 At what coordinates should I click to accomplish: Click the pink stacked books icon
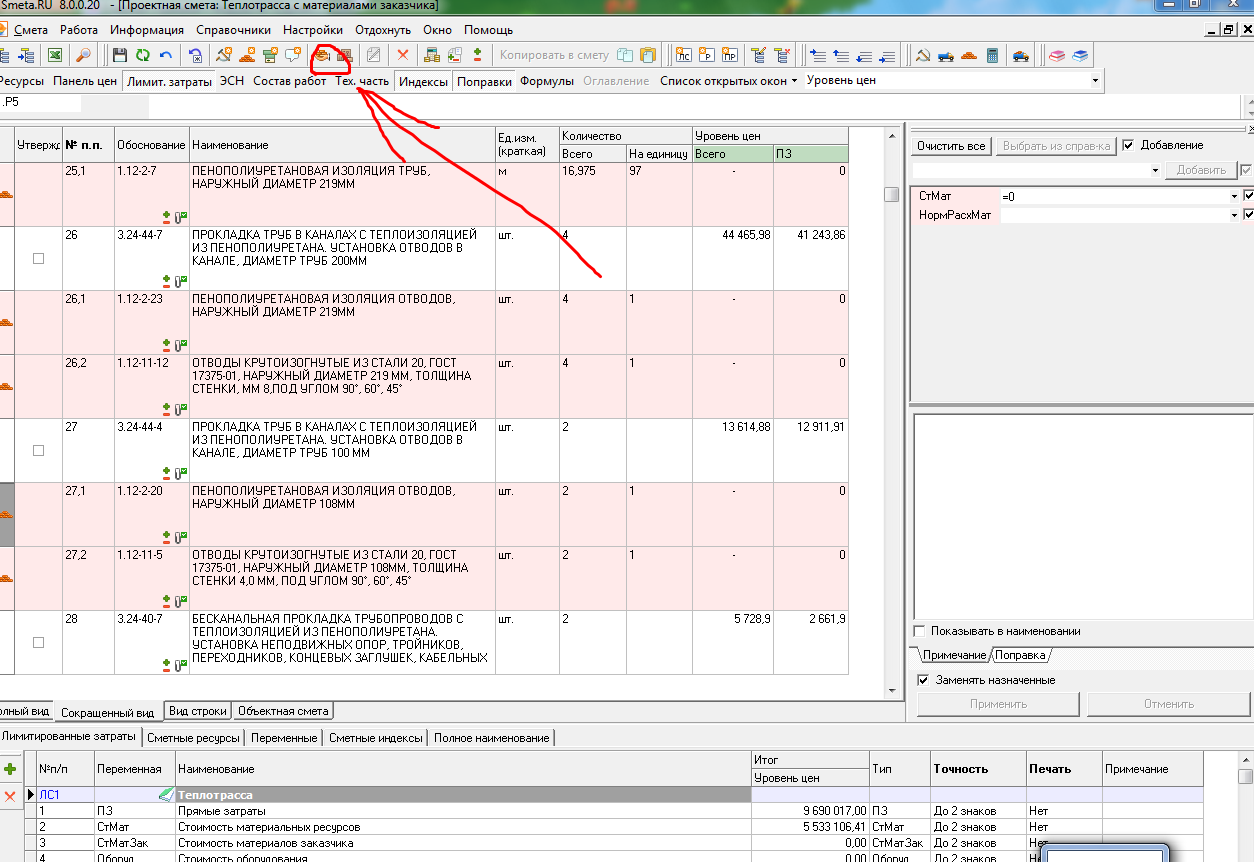(x=1057, y=55)
